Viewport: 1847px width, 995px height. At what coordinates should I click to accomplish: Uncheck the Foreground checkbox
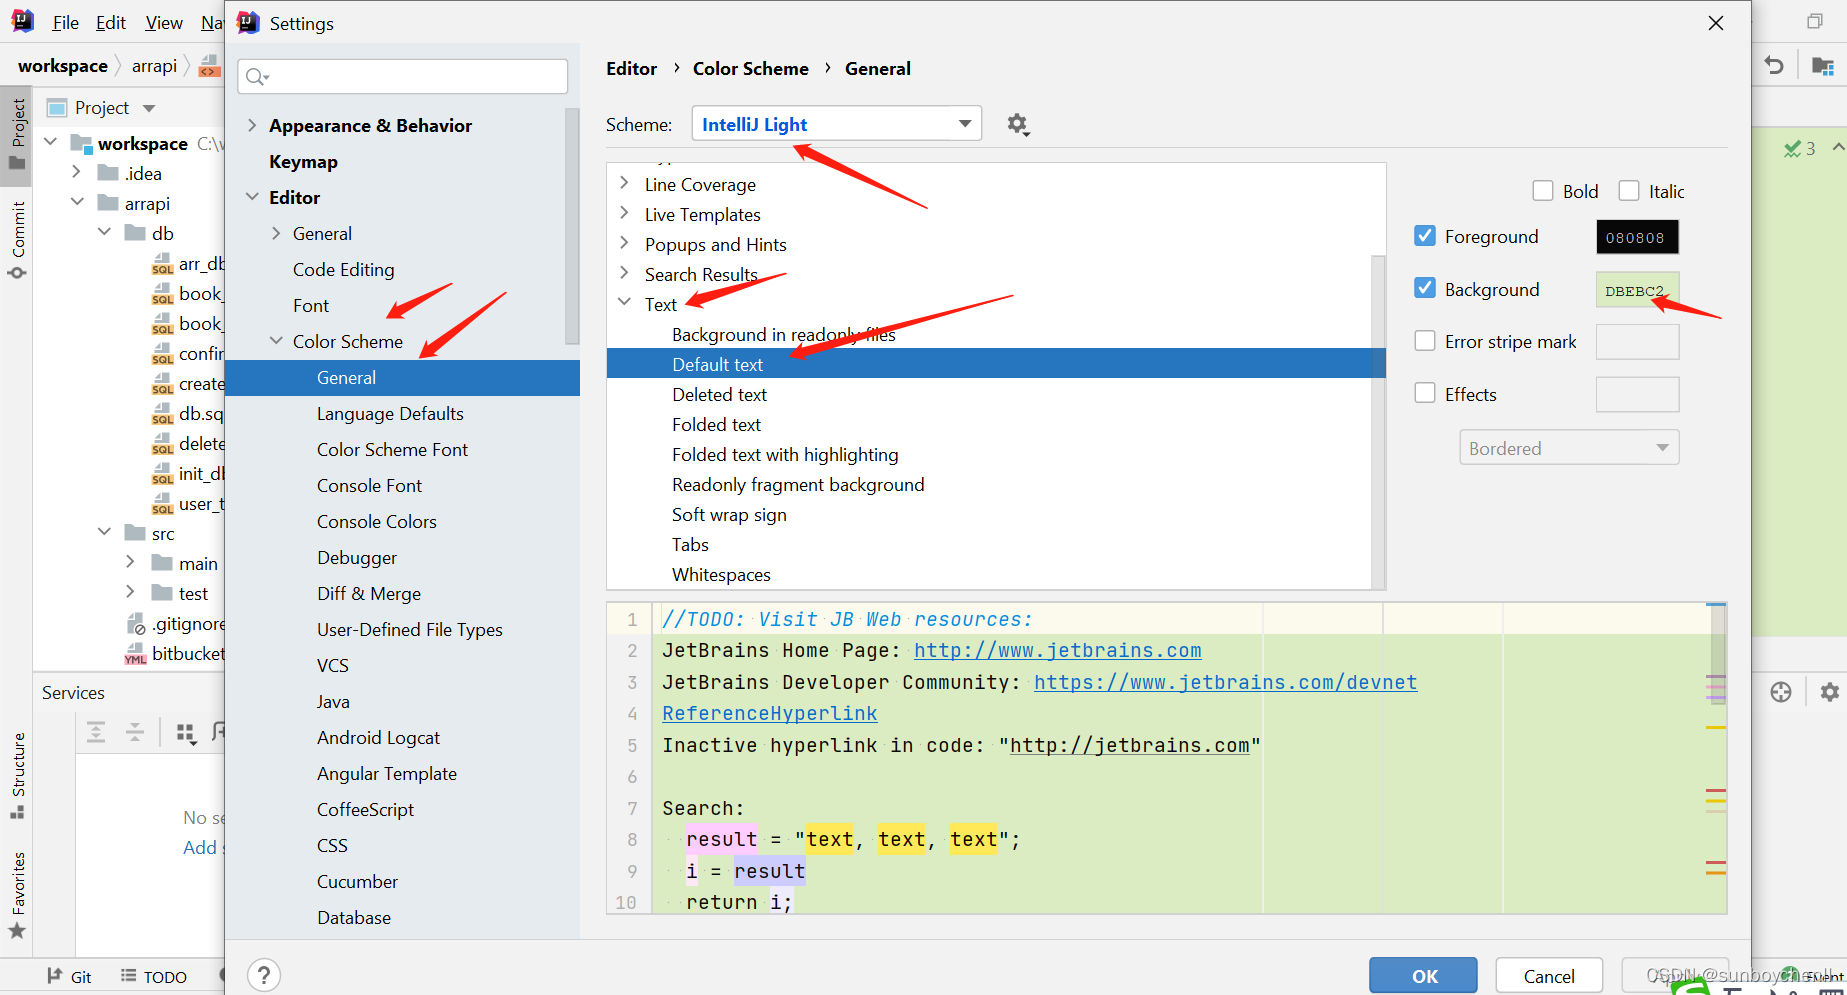[1425, 236]
